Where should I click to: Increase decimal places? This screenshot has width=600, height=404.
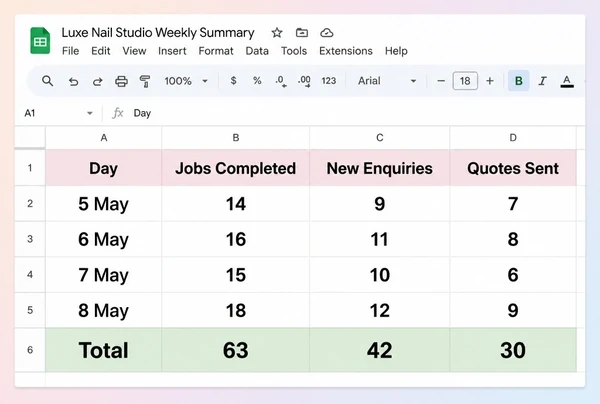(x=304, y=81)
